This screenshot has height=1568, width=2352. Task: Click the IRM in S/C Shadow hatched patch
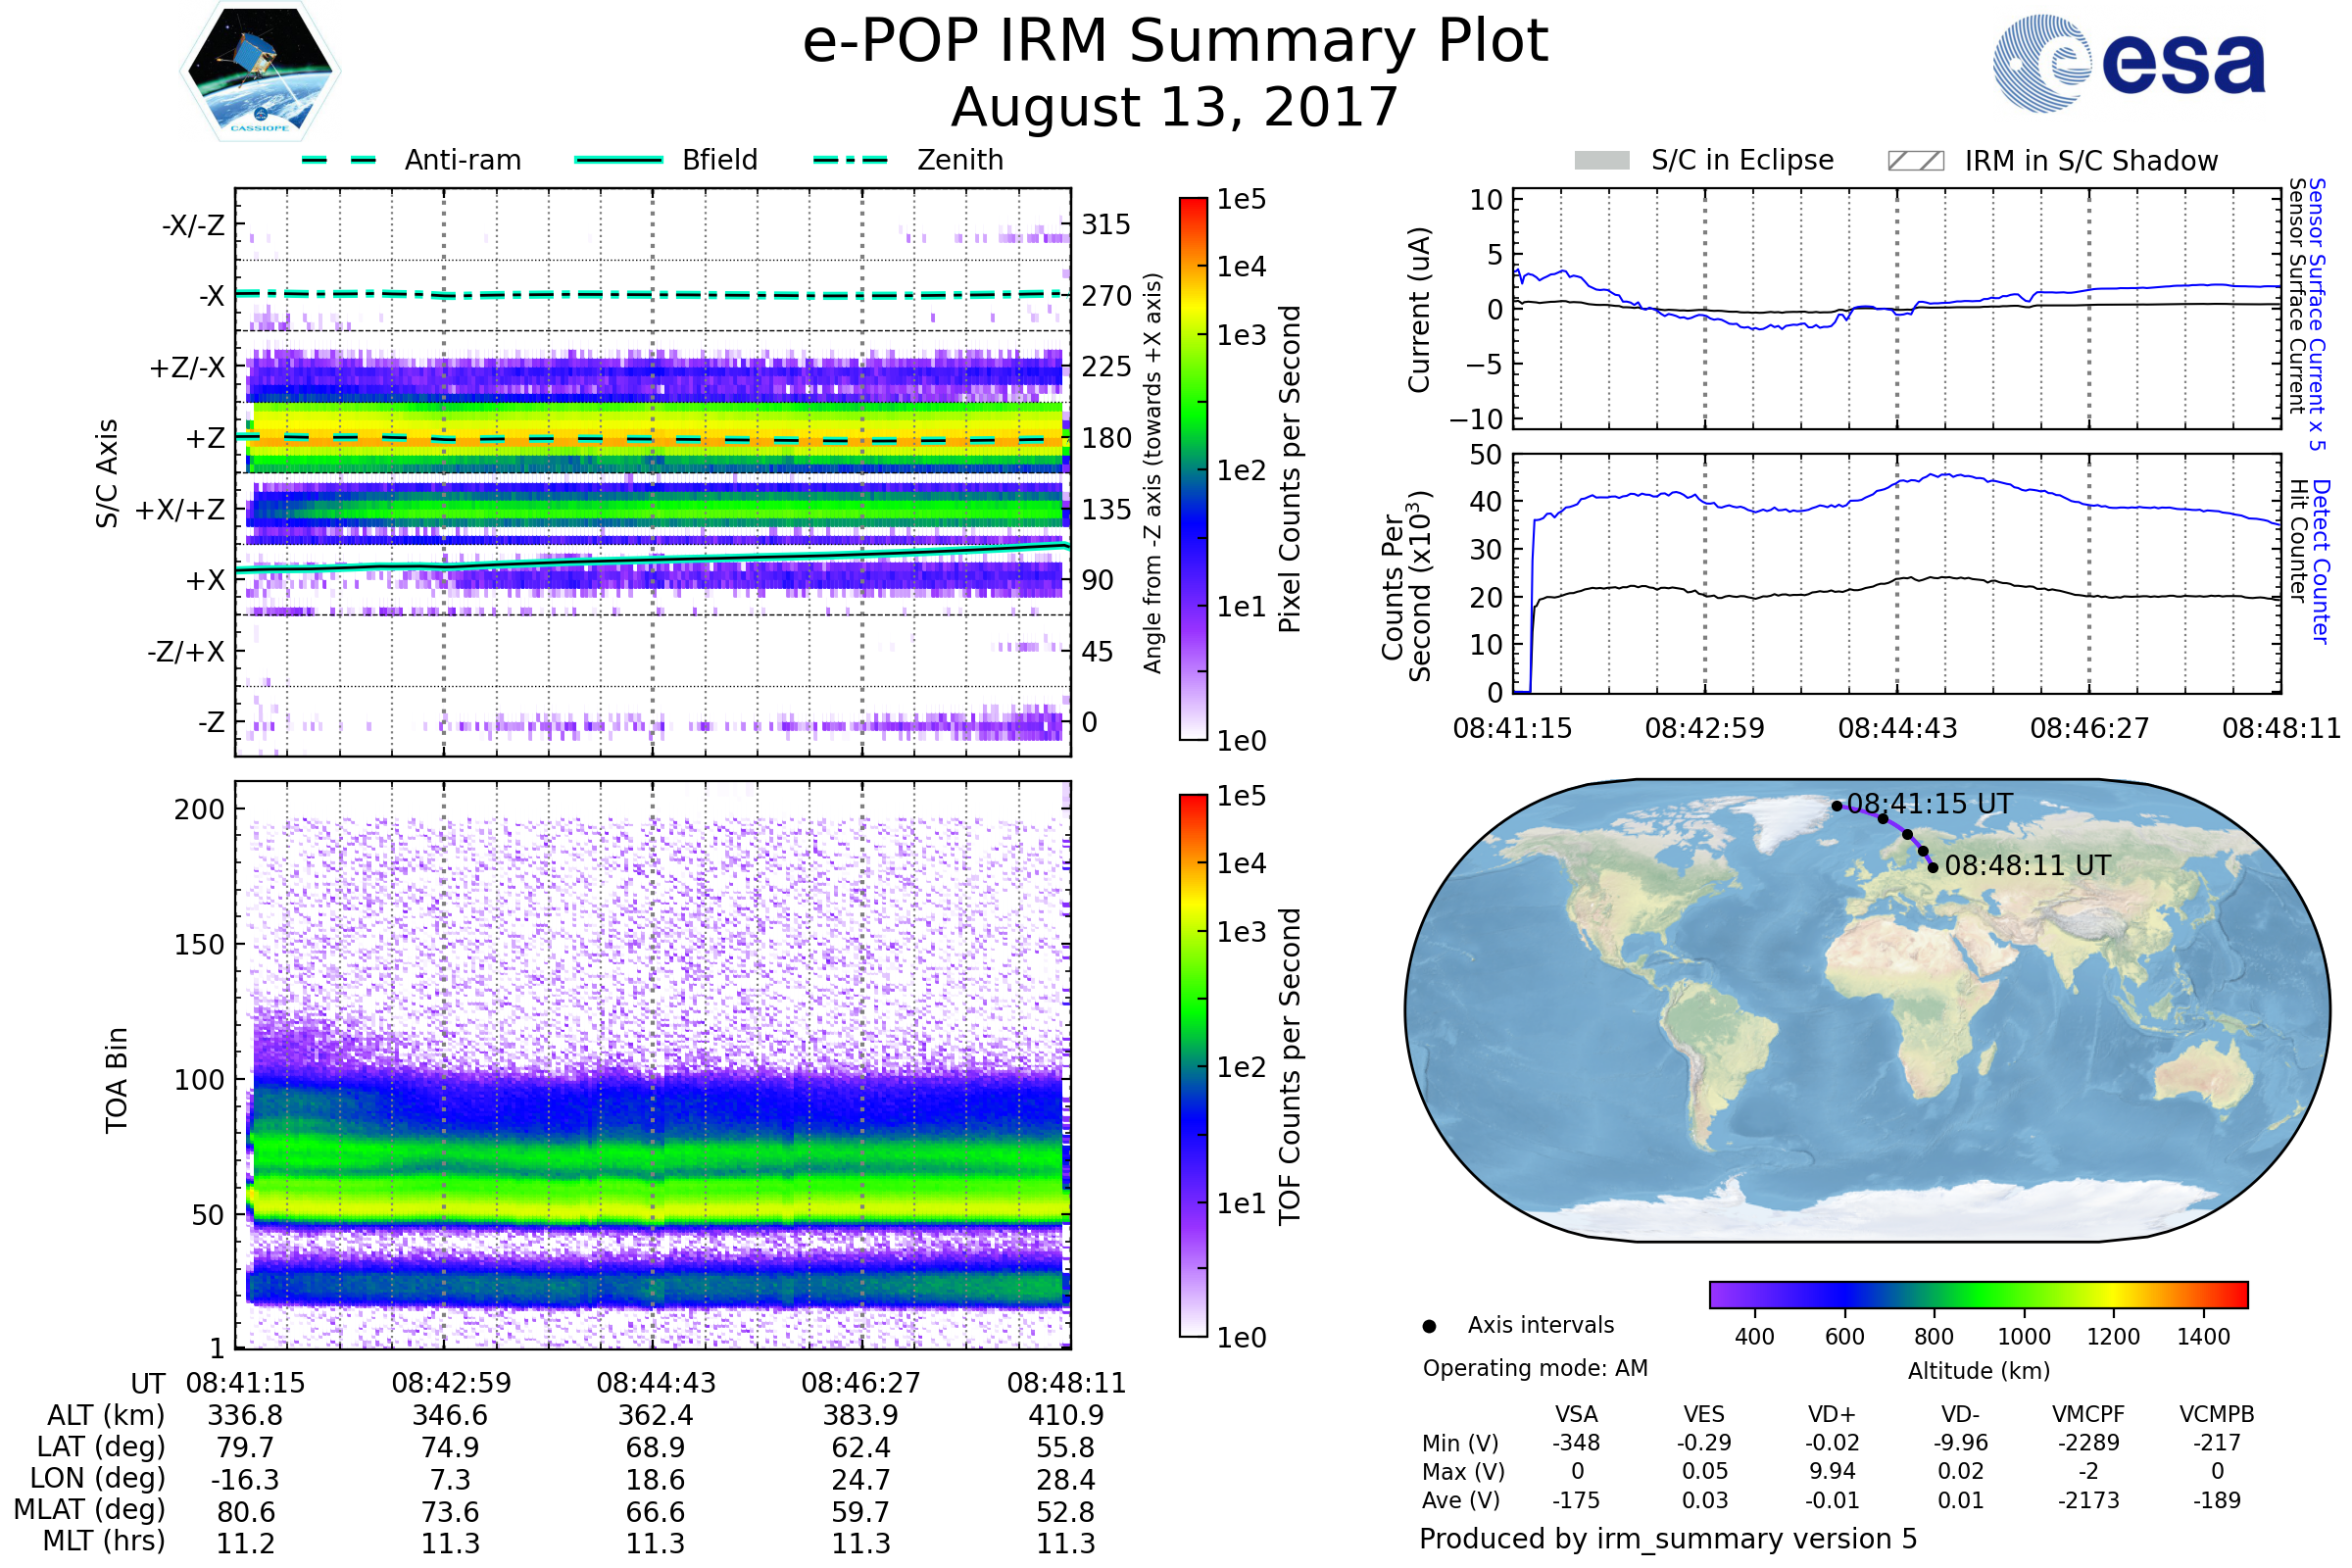pos(1915,161)
